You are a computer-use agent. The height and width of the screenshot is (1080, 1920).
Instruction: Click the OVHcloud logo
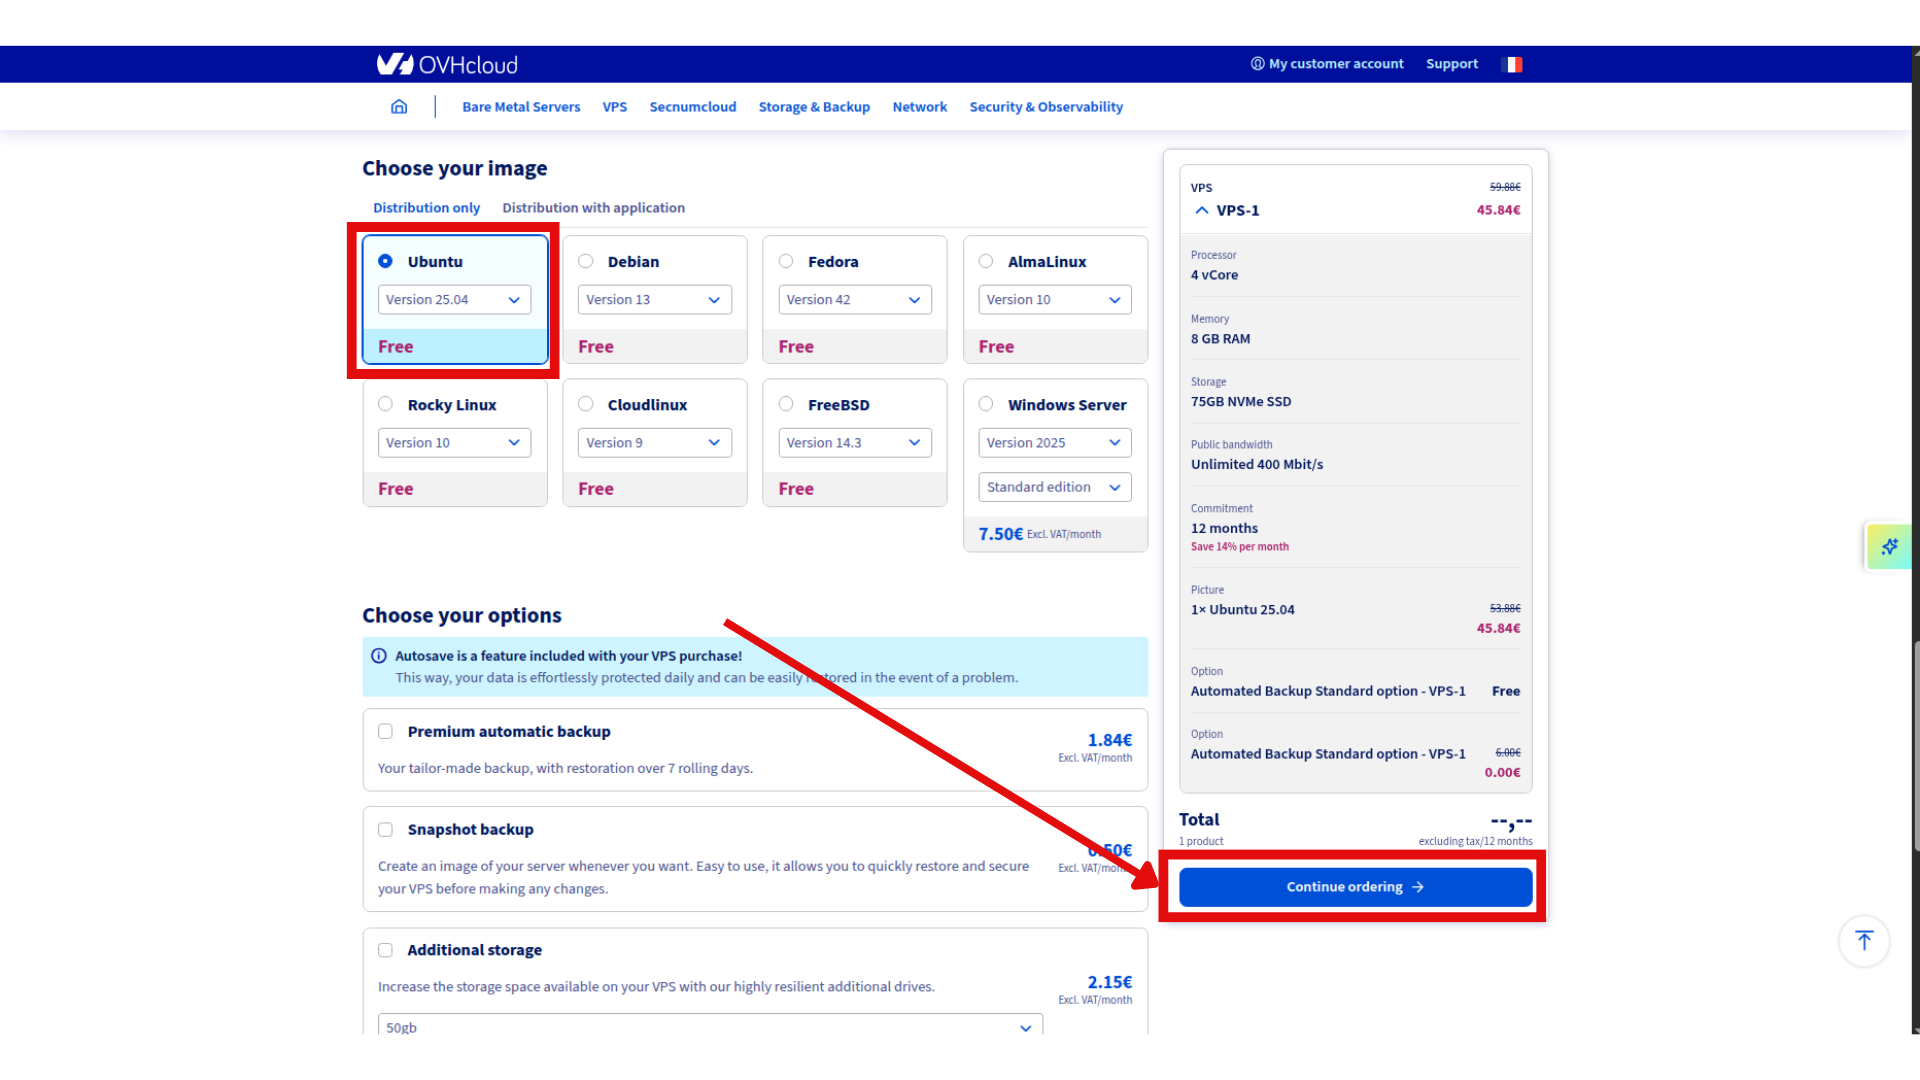[446, 64]
